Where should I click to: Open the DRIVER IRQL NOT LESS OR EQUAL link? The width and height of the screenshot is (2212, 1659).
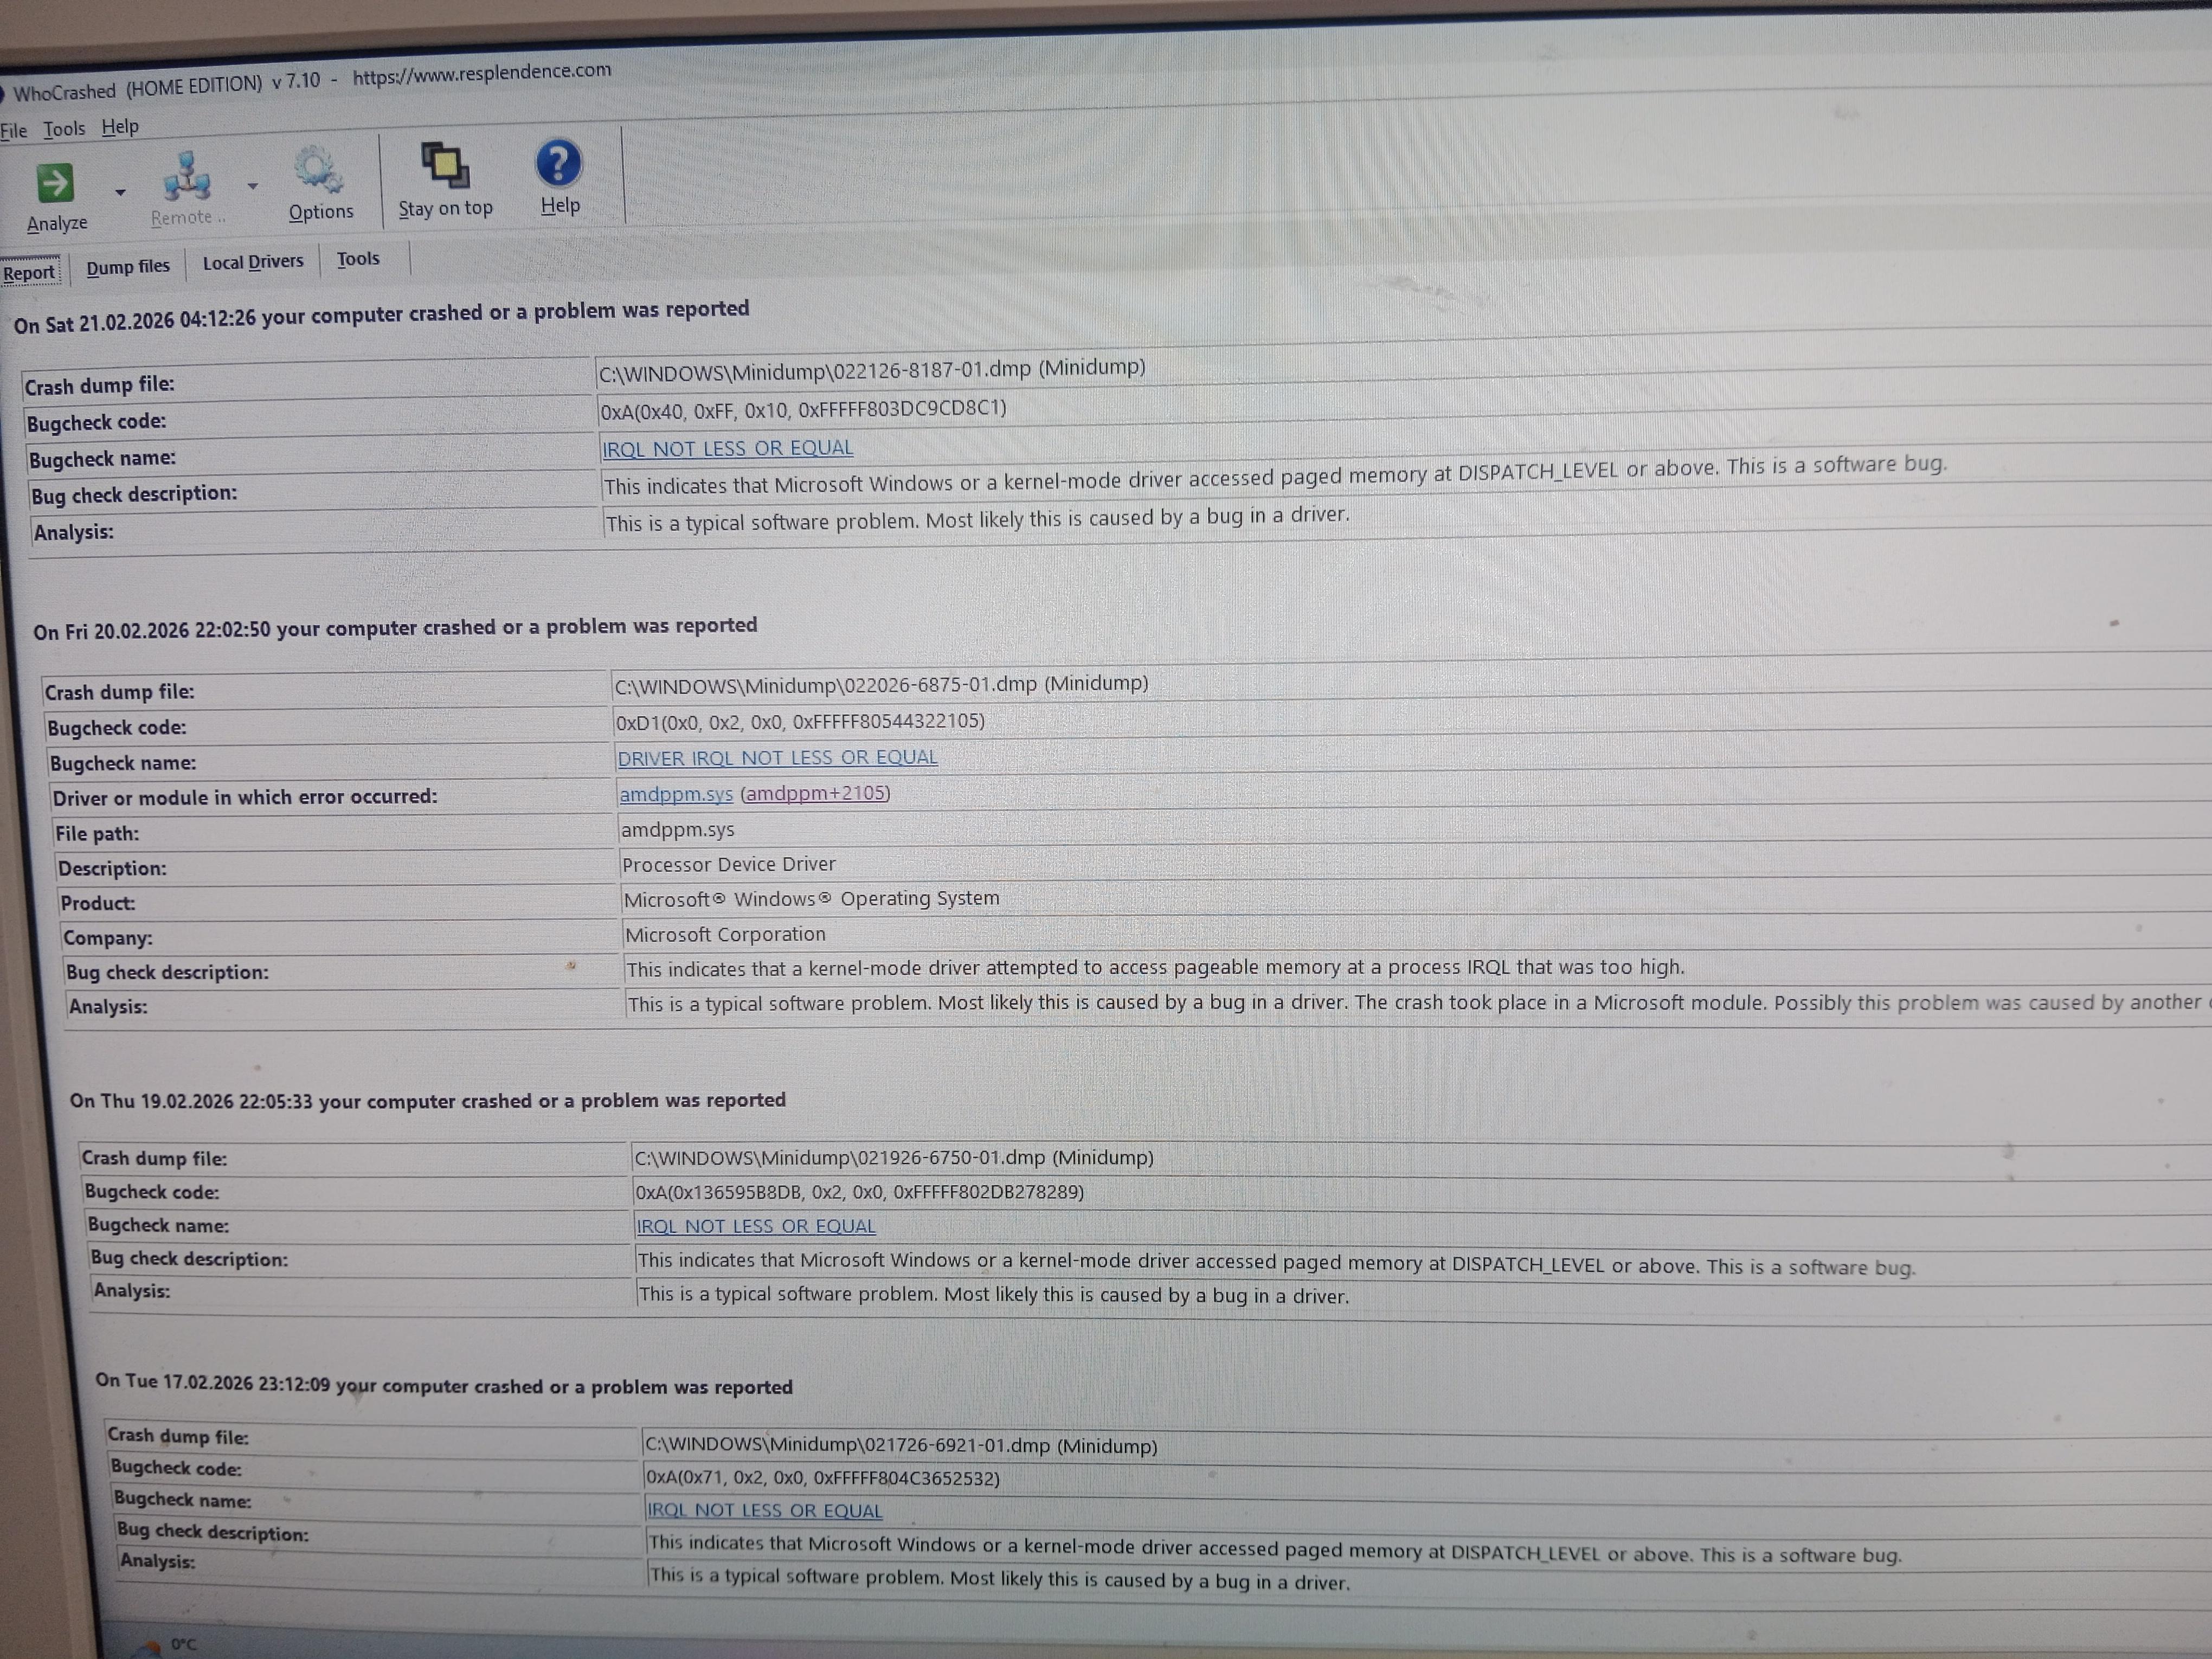click(777, 758)
